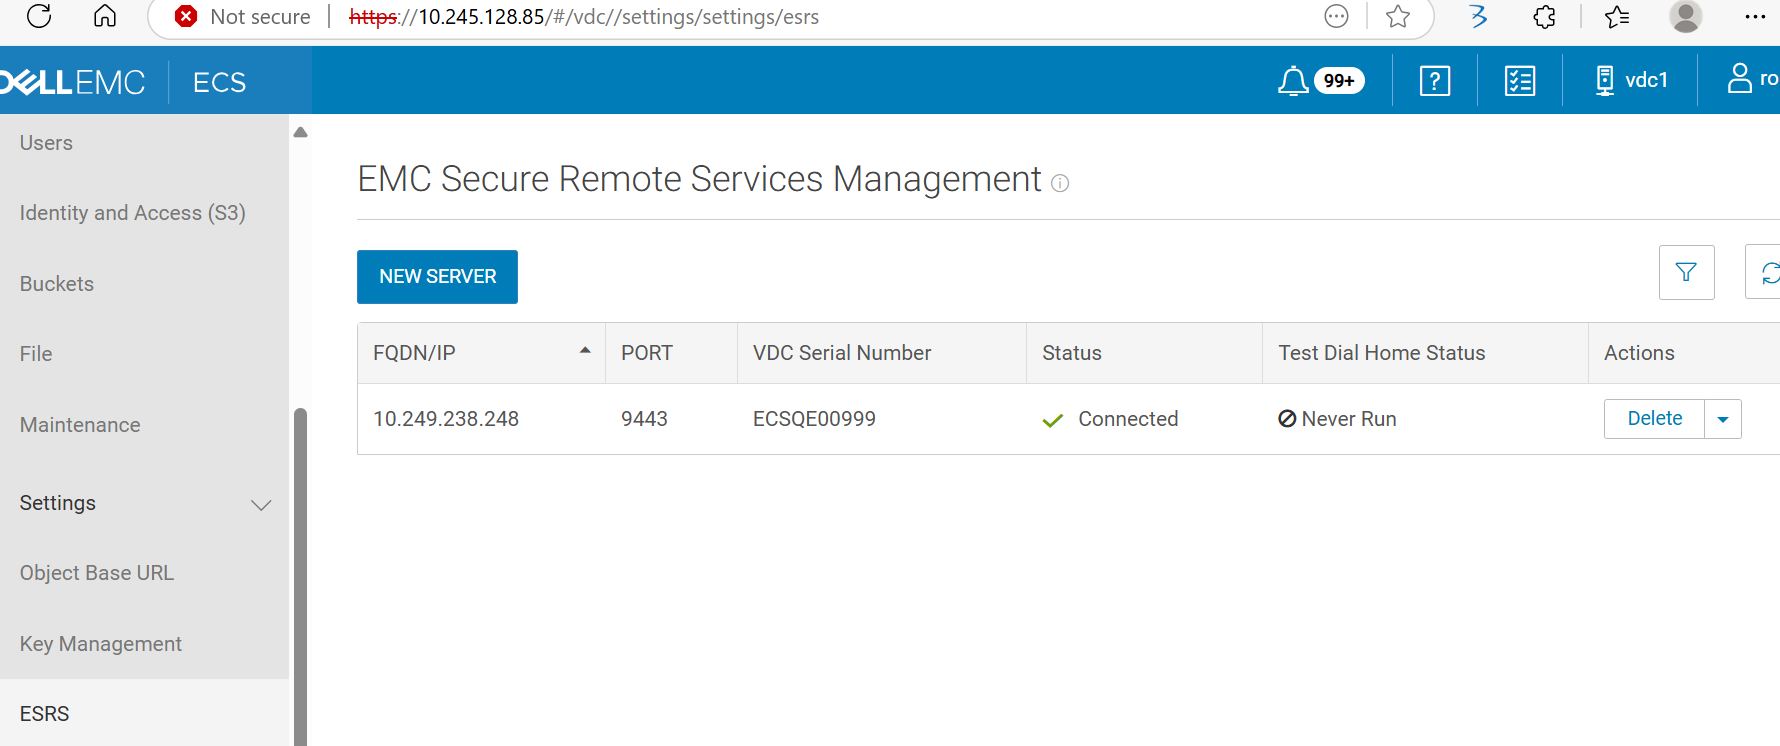Image resolution: width=1780 pixels, height=746 pixels.
Task: Open the Buckets sidebar menu
Action: tap(57, 284)
